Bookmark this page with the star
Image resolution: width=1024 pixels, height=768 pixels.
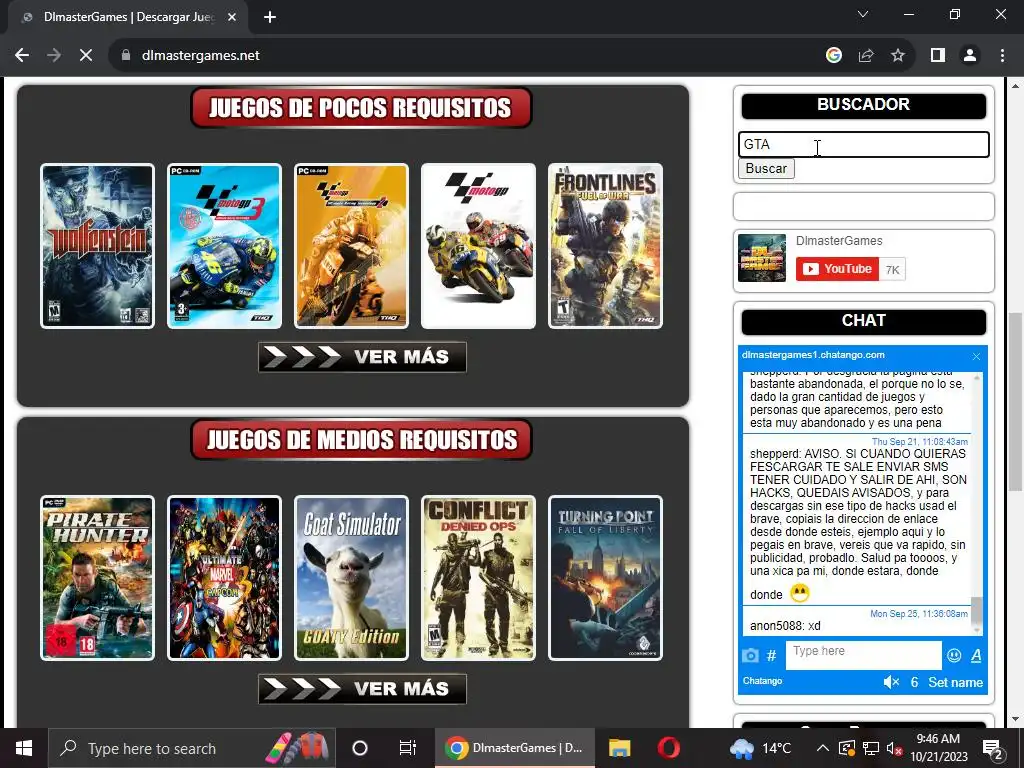tap(898, 56)
